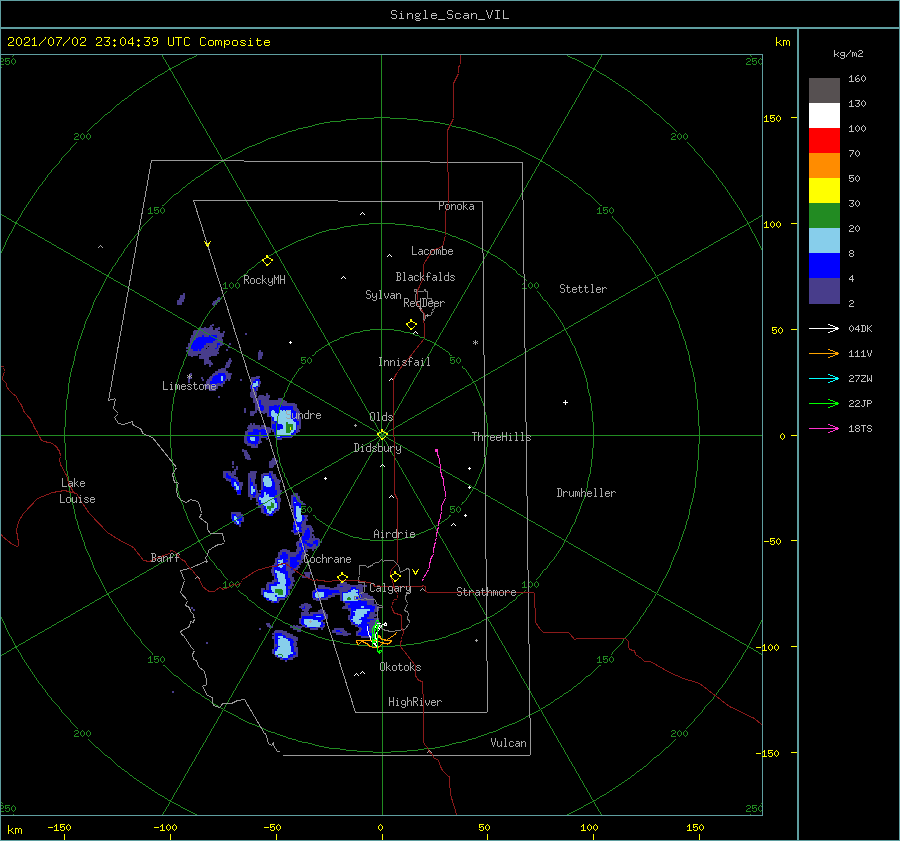Viewport: 900px width, 841px height.
Task: Click the storm cell just left of Sundre label
Action: click(285, 421)
